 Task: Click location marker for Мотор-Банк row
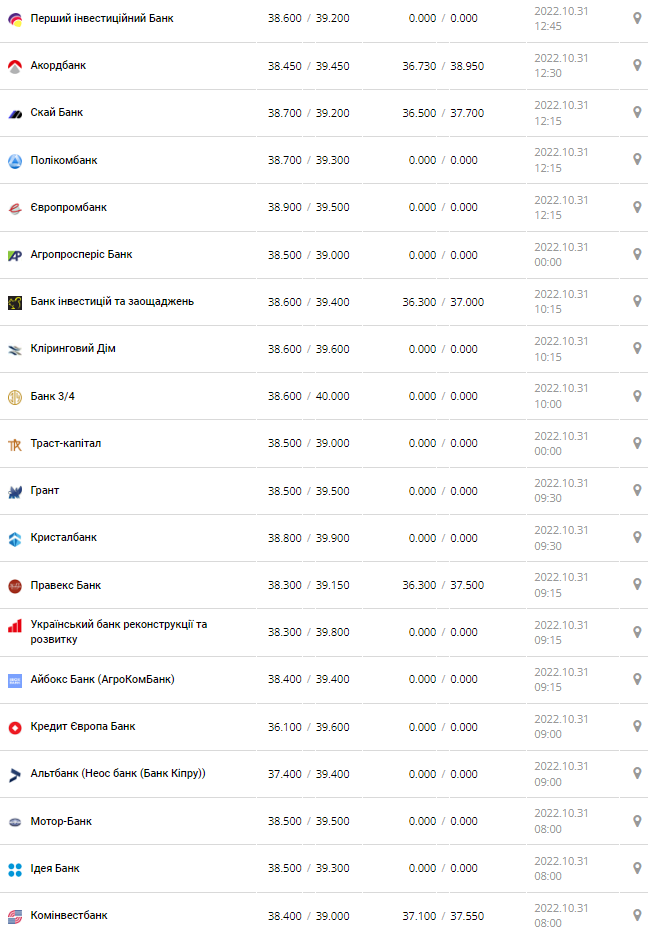[637, 821]
